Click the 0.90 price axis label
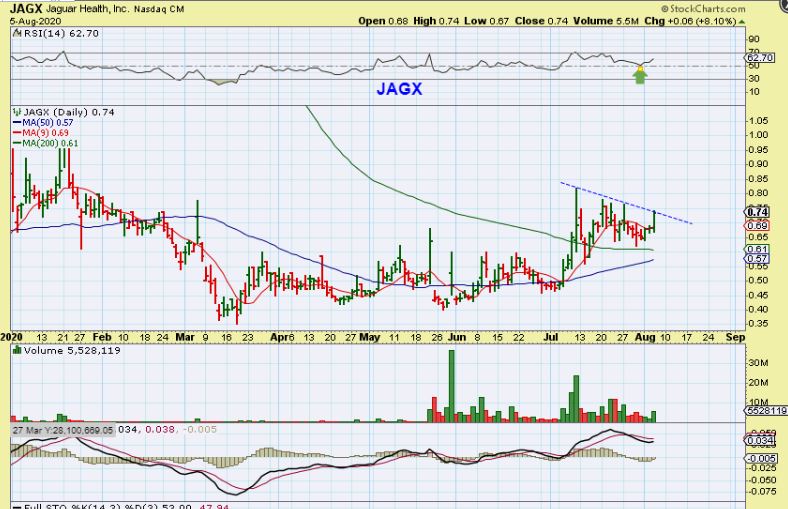The height and width of the screenshot is (509, 788). coord(758,164)
